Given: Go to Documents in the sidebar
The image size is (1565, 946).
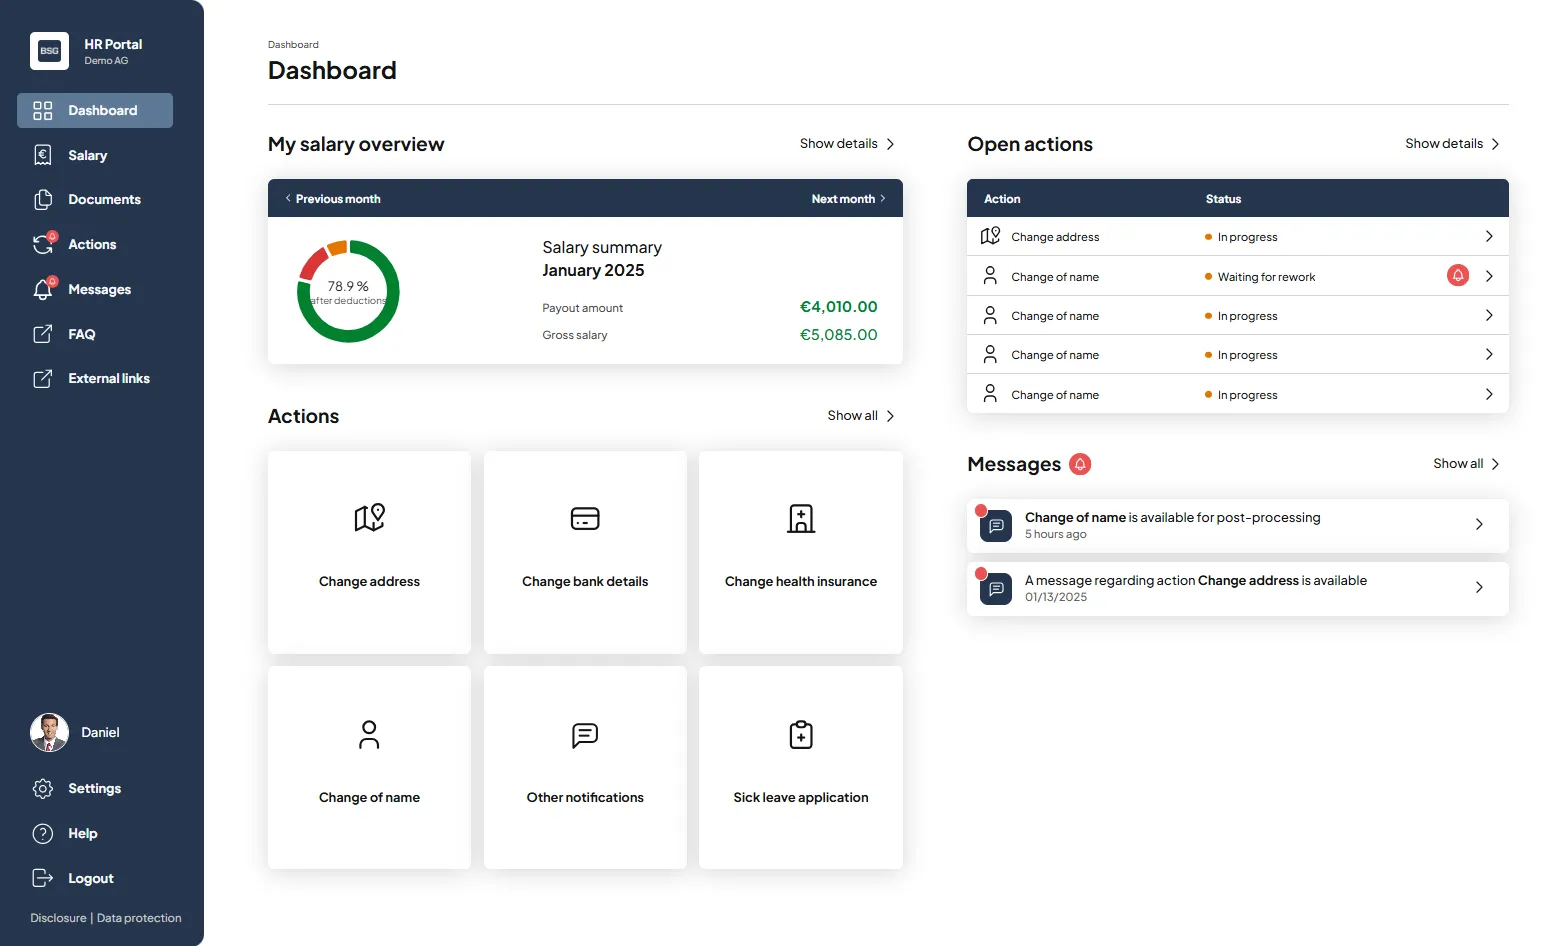Looking at the screenshot, I should (x=104, y=200).
